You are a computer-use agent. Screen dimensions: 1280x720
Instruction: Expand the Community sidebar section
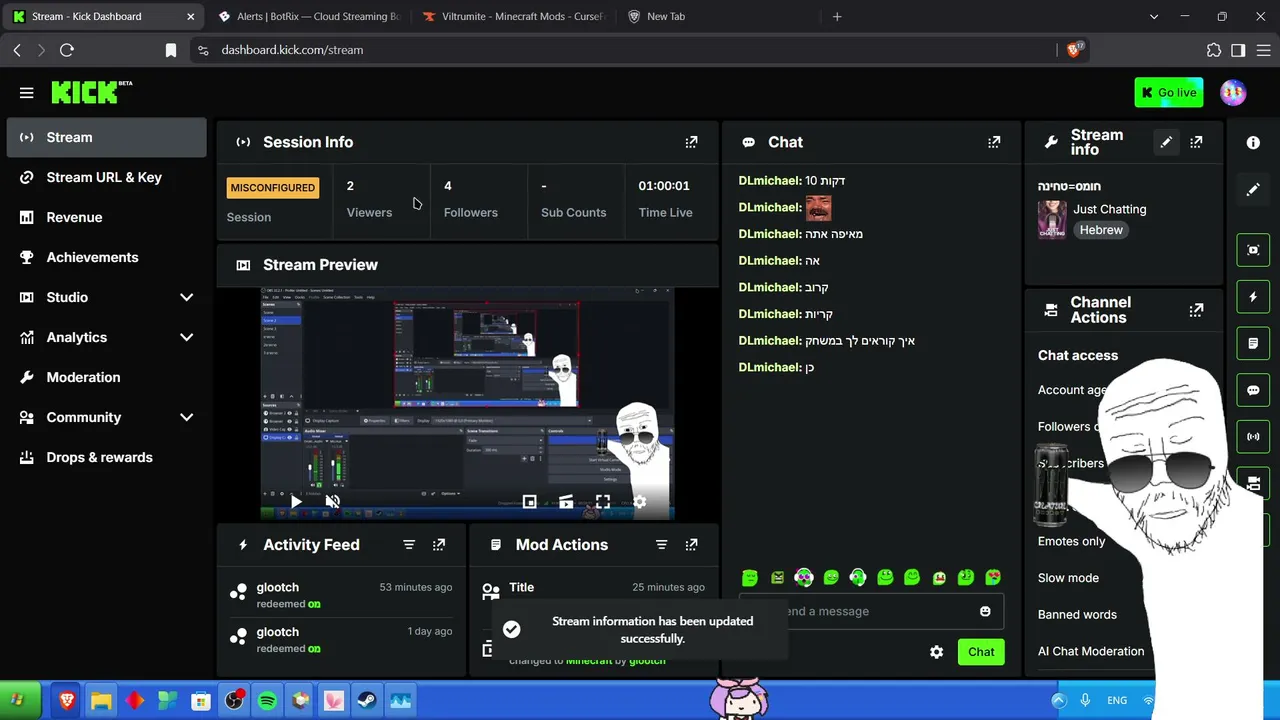point(186,417)
